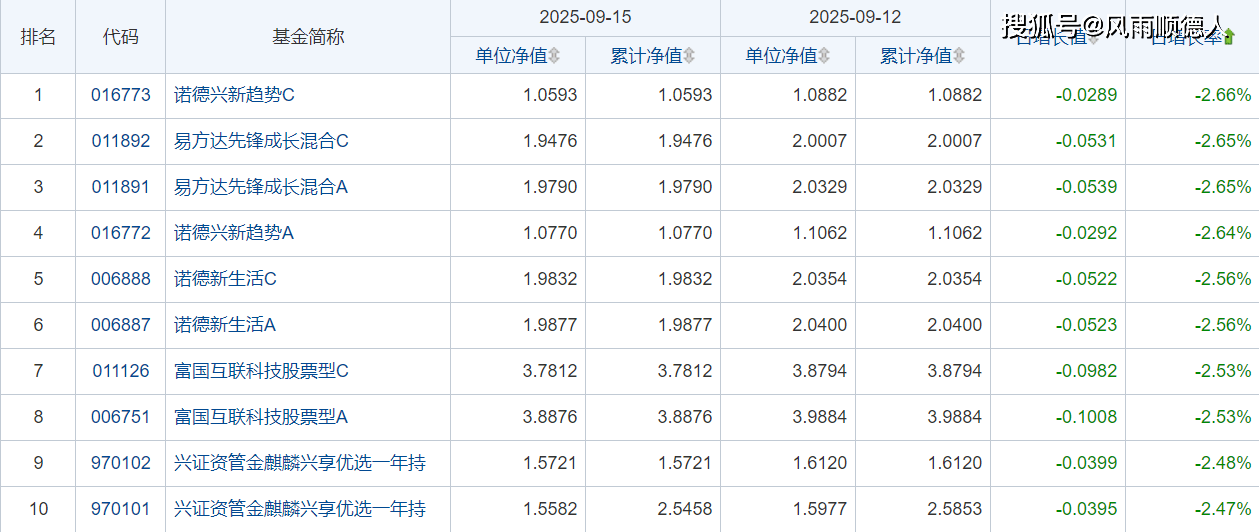Select growth value -0.0289
The image size is (1259, 532).
point(1086,95)
